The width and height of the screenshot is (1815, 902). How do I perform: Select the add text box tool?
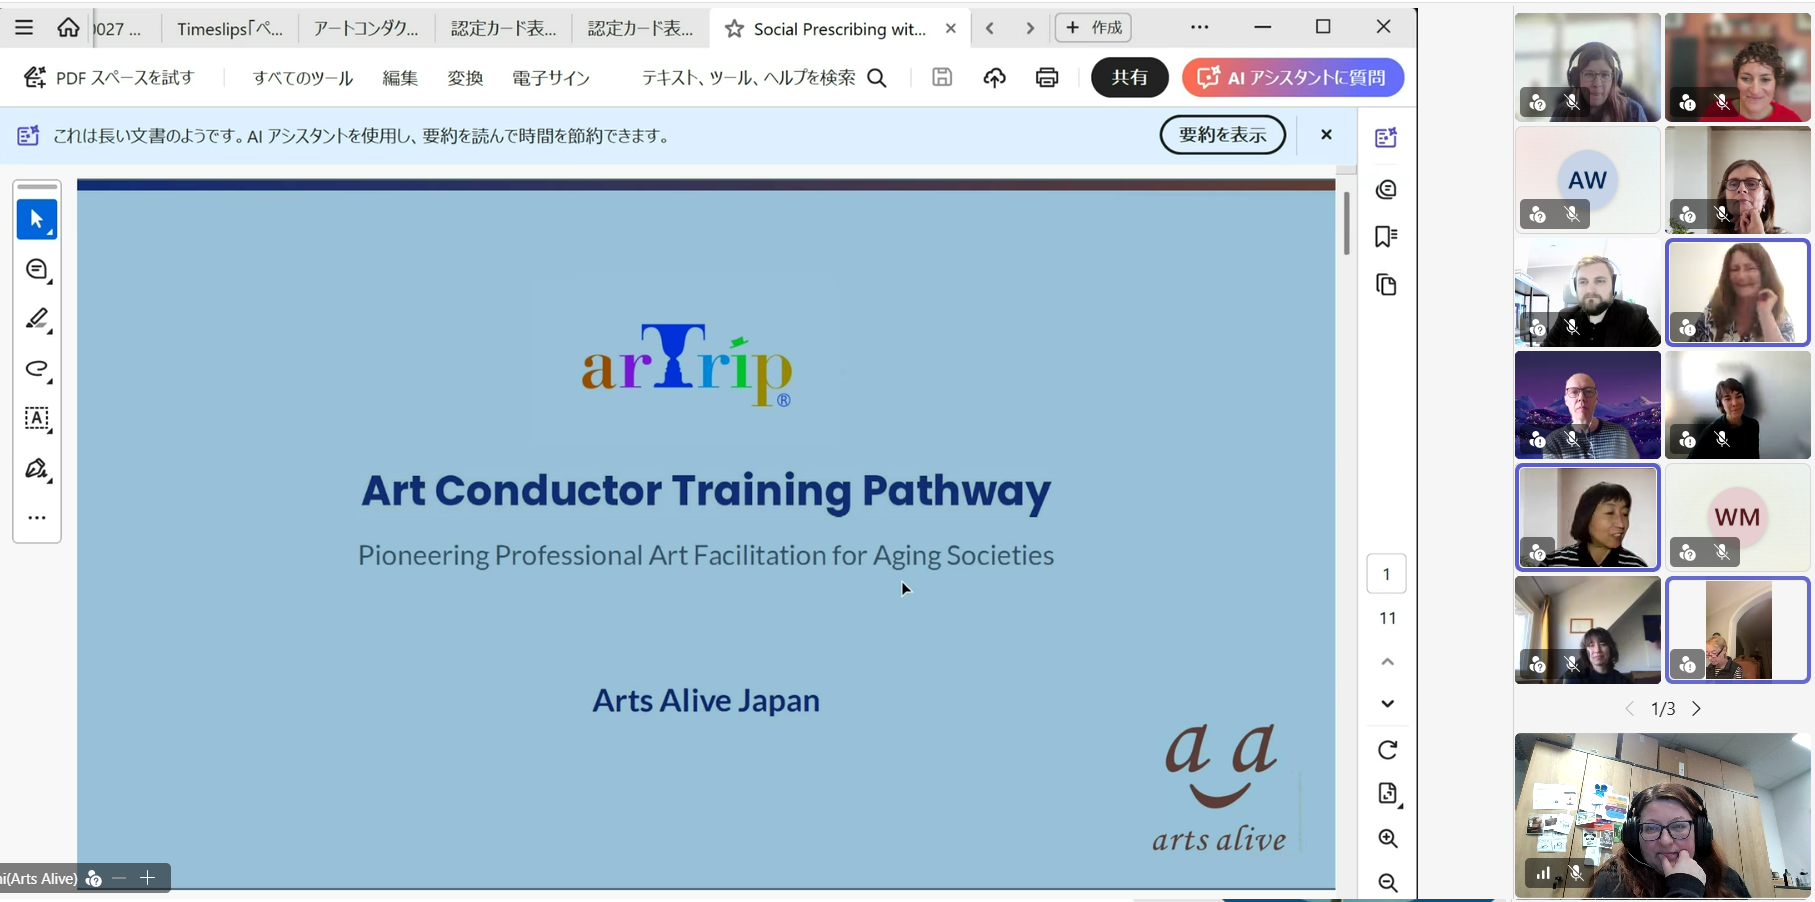(37, 419)
